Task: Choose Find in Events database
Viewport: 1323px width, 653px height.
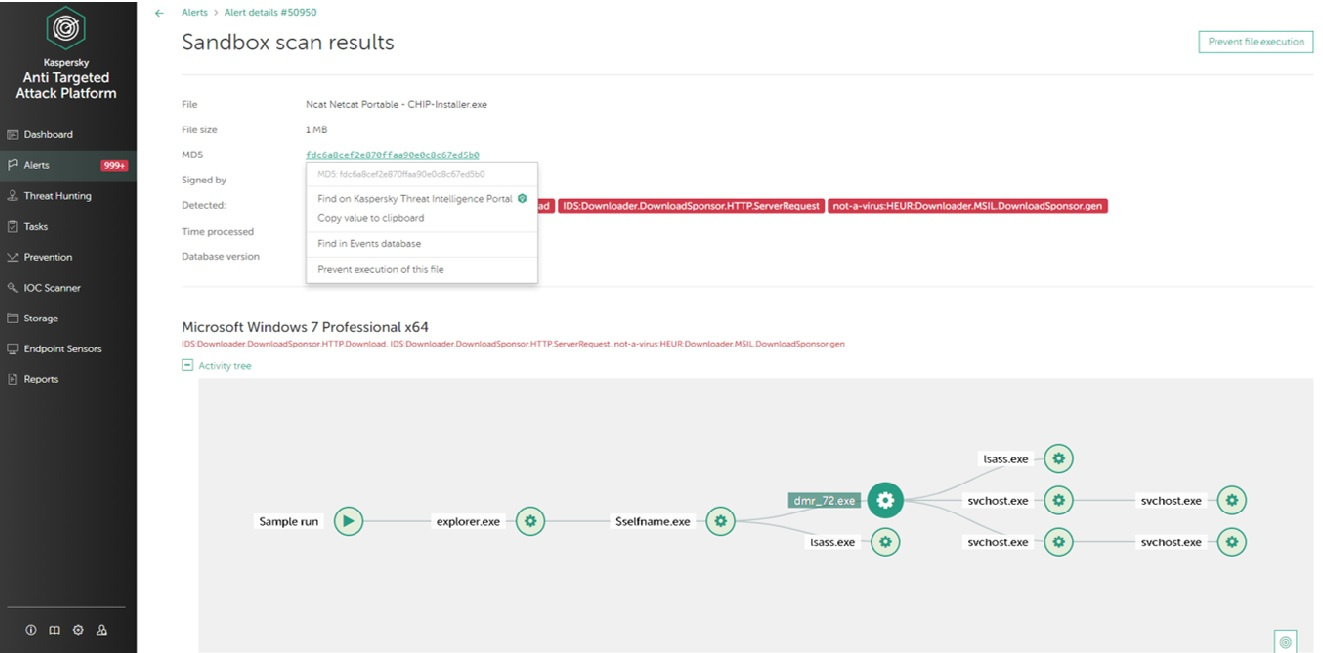Action: click(x=369, y=244)
